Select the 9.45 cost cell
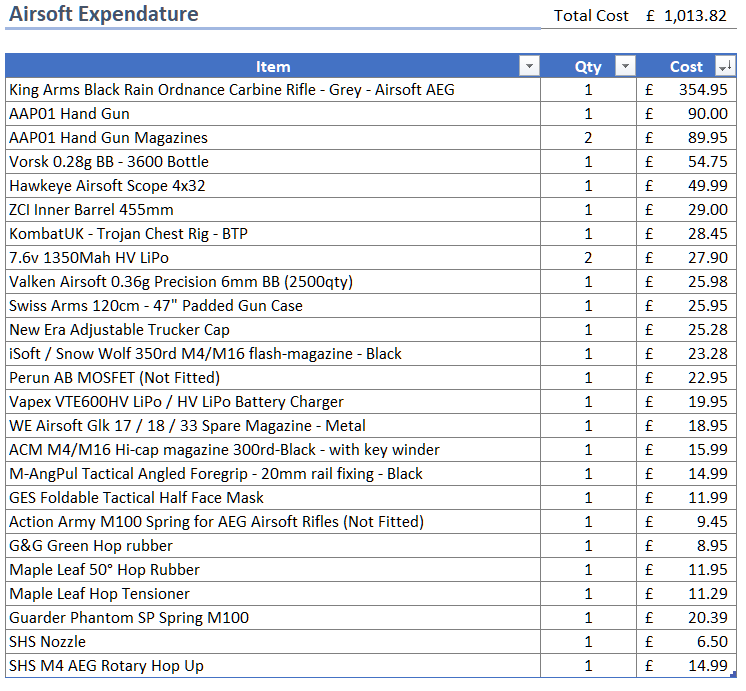Screen dimensions: 746x691 [687, 522]
